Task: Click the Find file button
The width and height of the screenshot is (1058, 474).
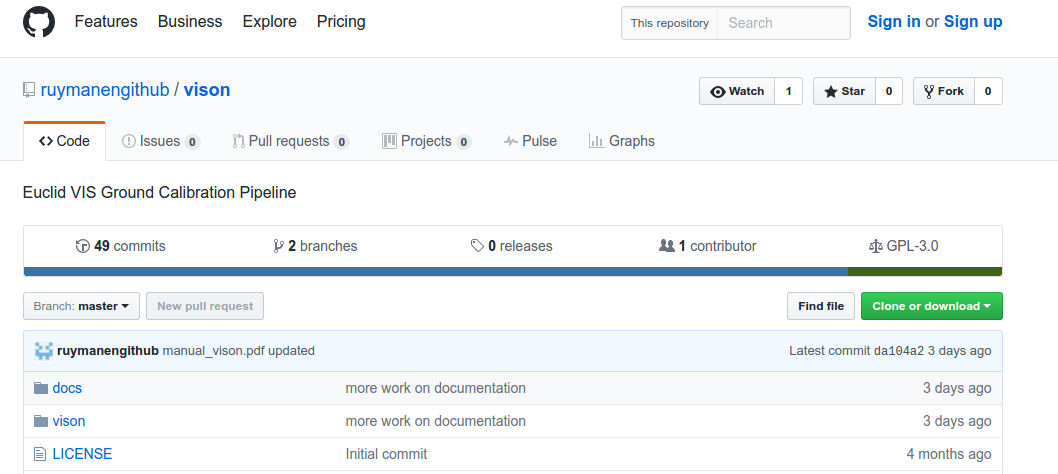Action: click(x=821, y=306)
